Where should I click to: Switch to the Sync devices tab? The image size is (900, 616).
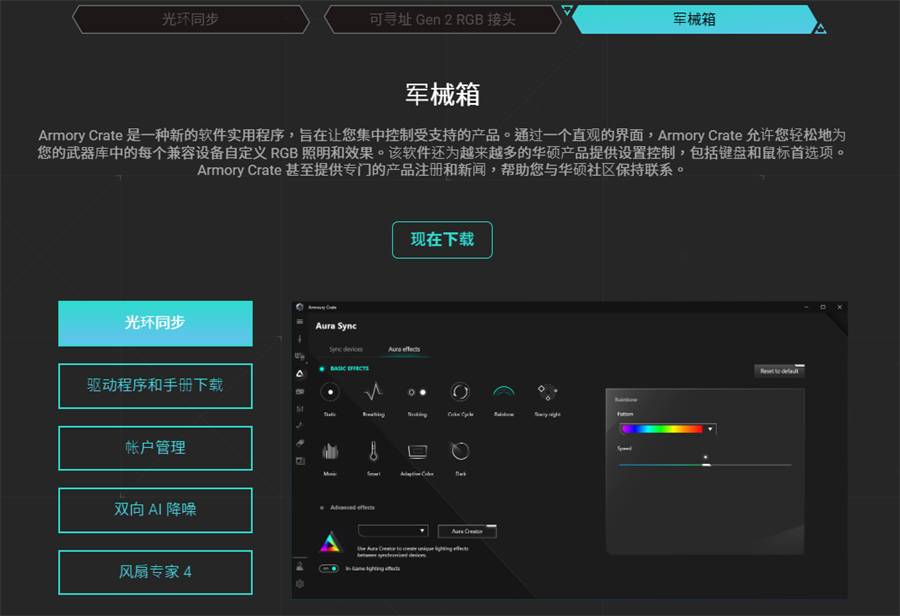click(x=346, y=349)
